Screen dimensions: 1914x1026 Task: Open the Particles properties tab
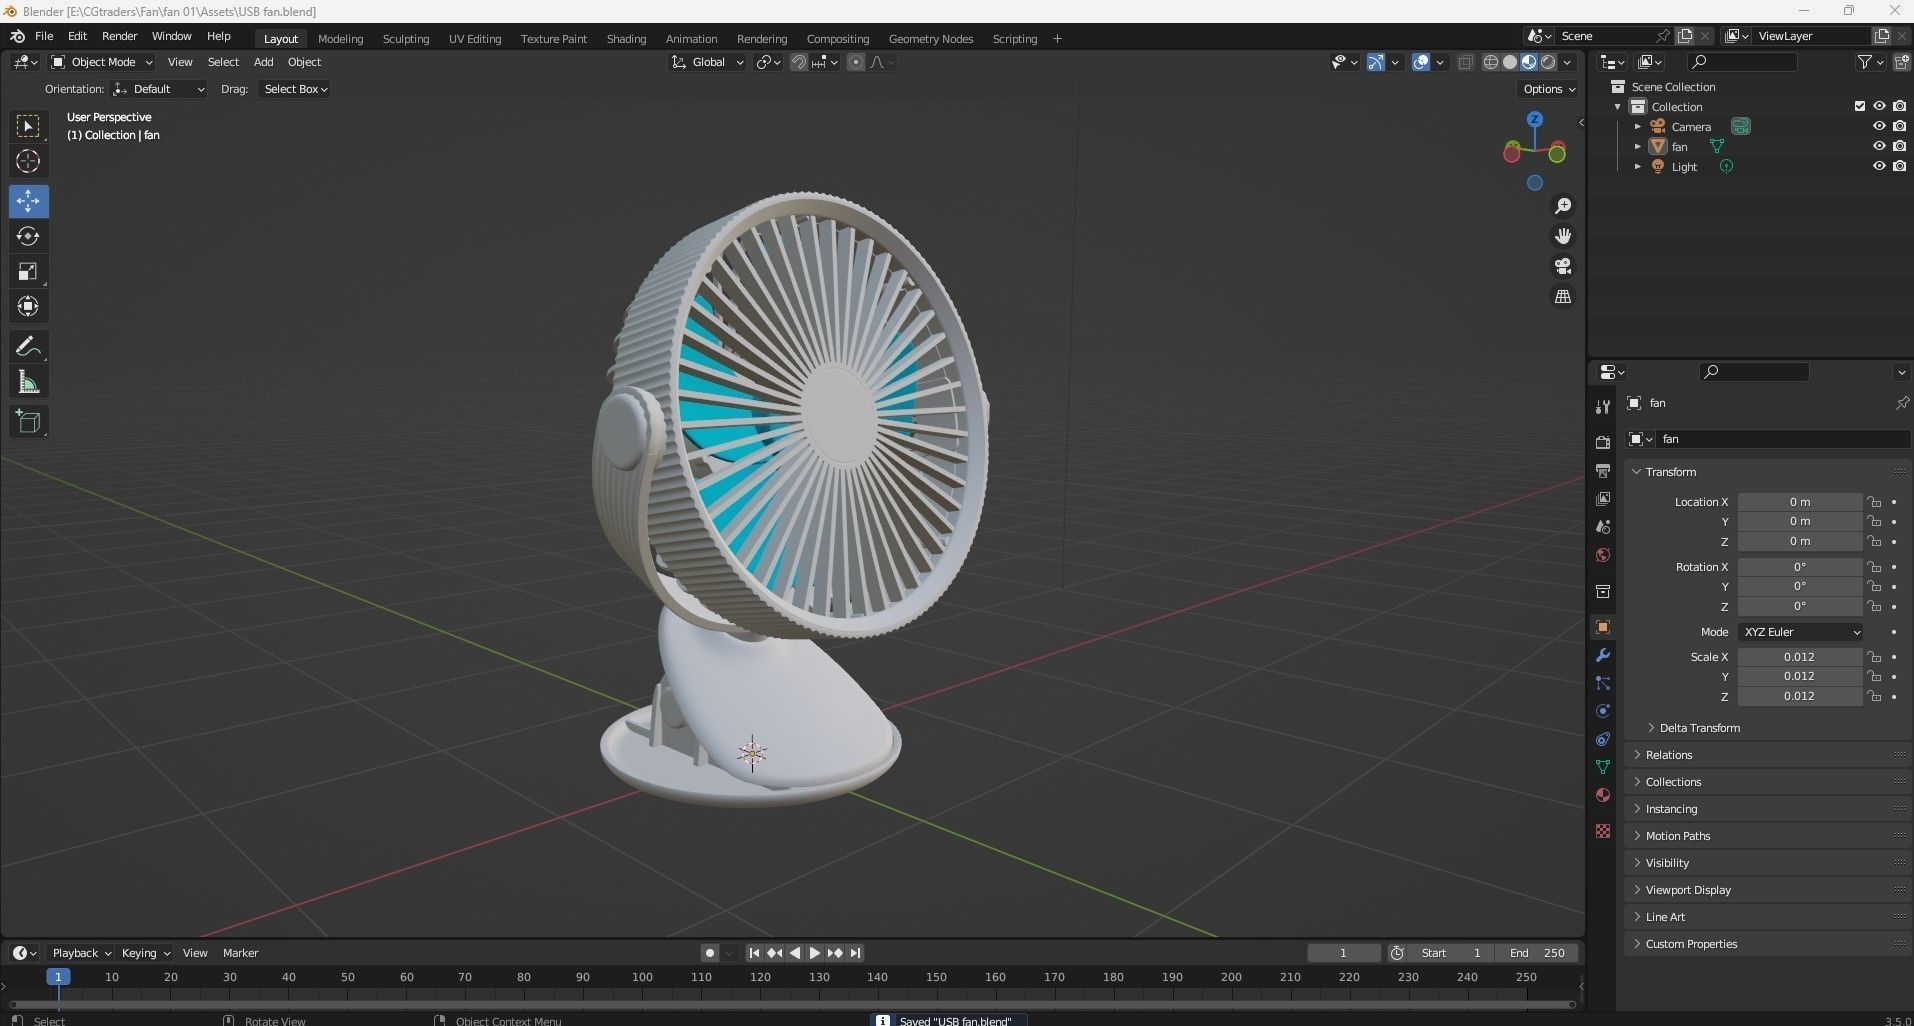(1603, 683)
